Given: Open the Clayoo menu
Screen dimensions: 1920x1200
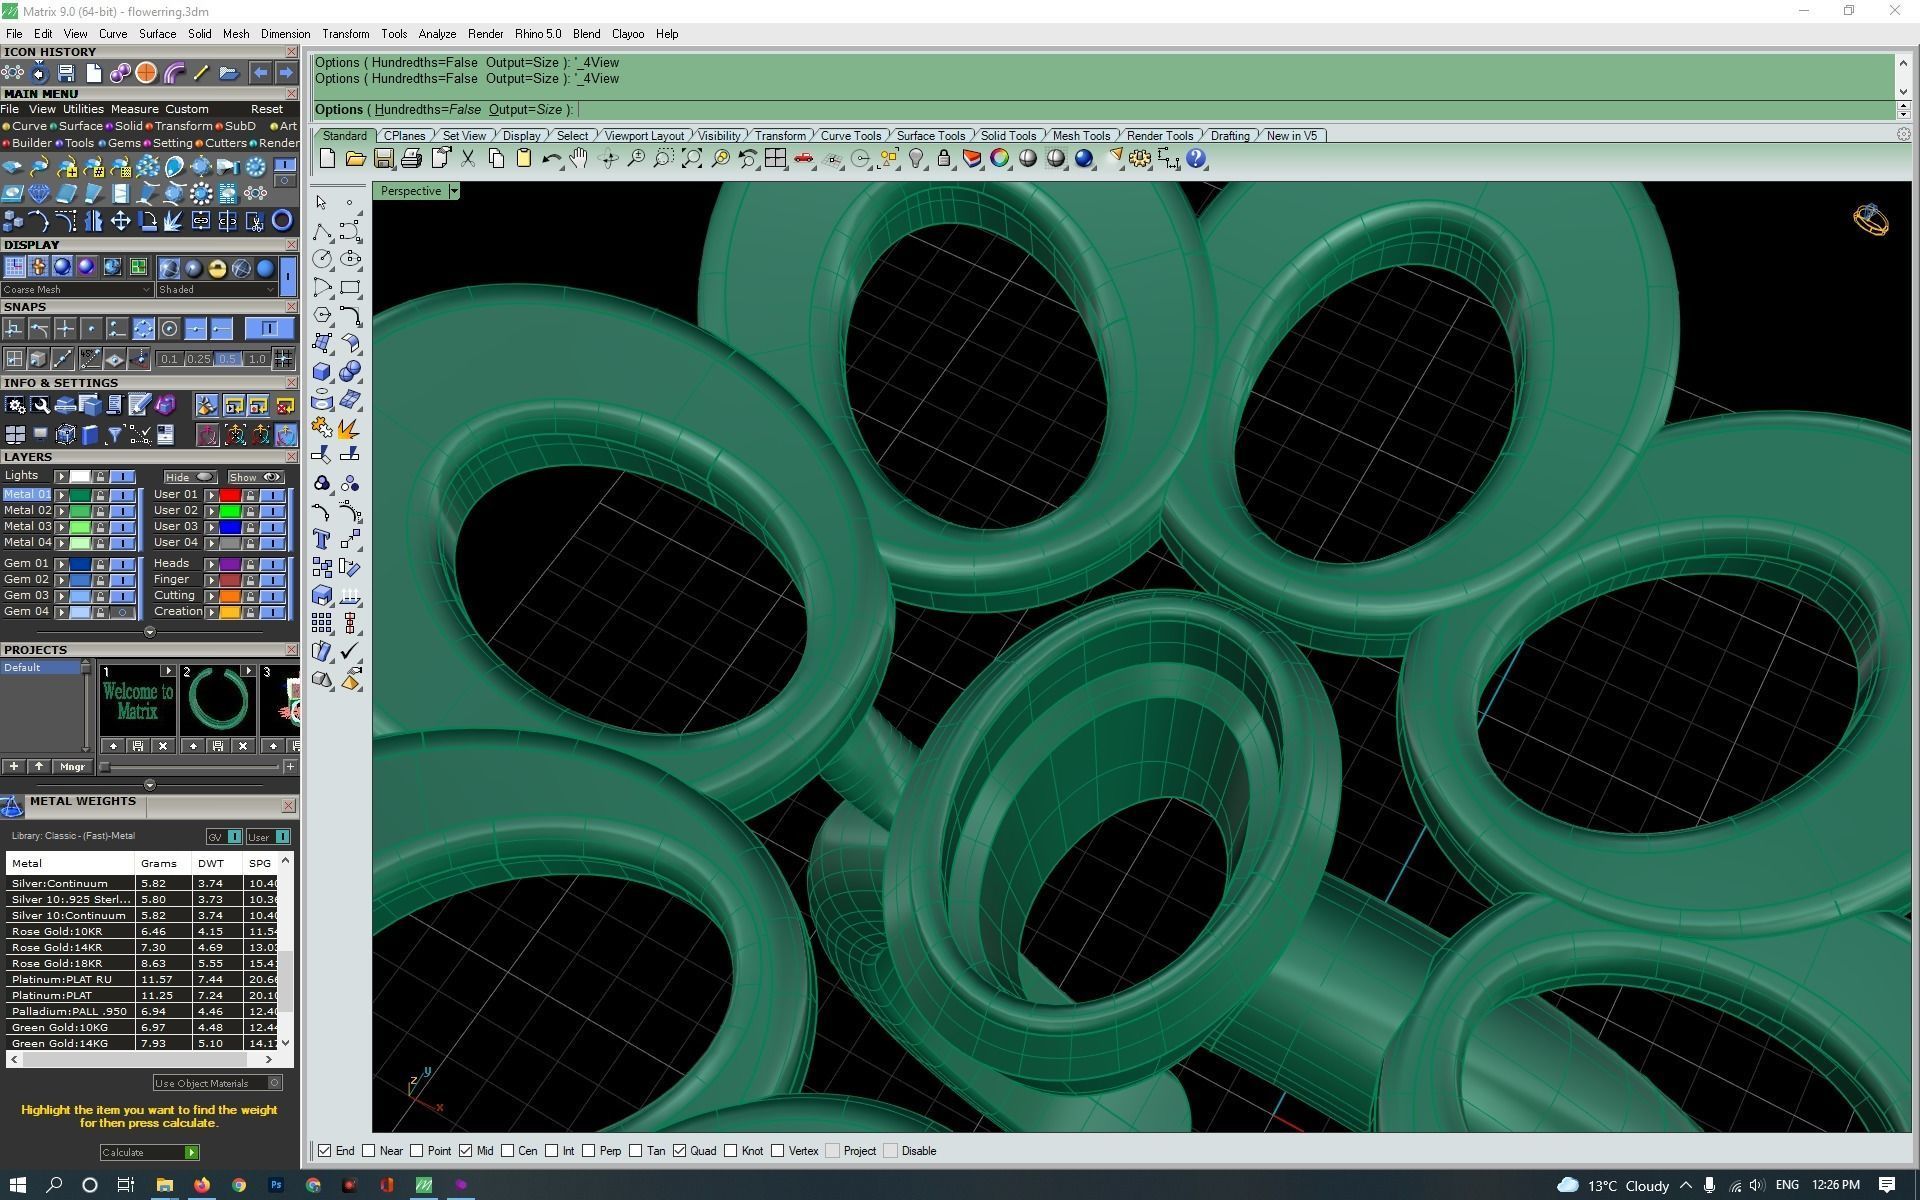Looking at the screenshot, I should [628, 34].
